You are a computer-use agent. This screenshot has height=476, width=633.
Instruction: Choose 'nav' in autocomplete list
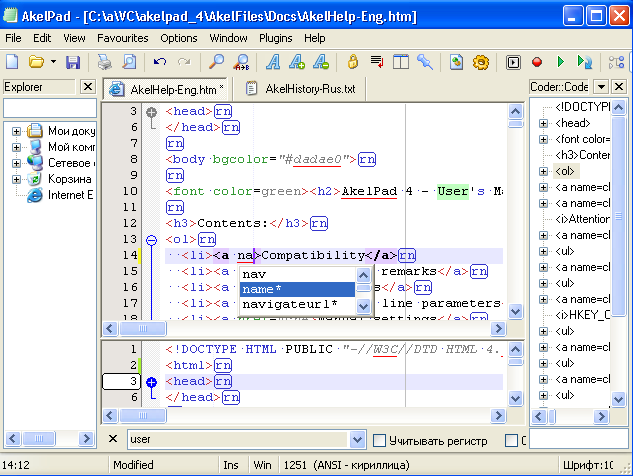point(297,274)
